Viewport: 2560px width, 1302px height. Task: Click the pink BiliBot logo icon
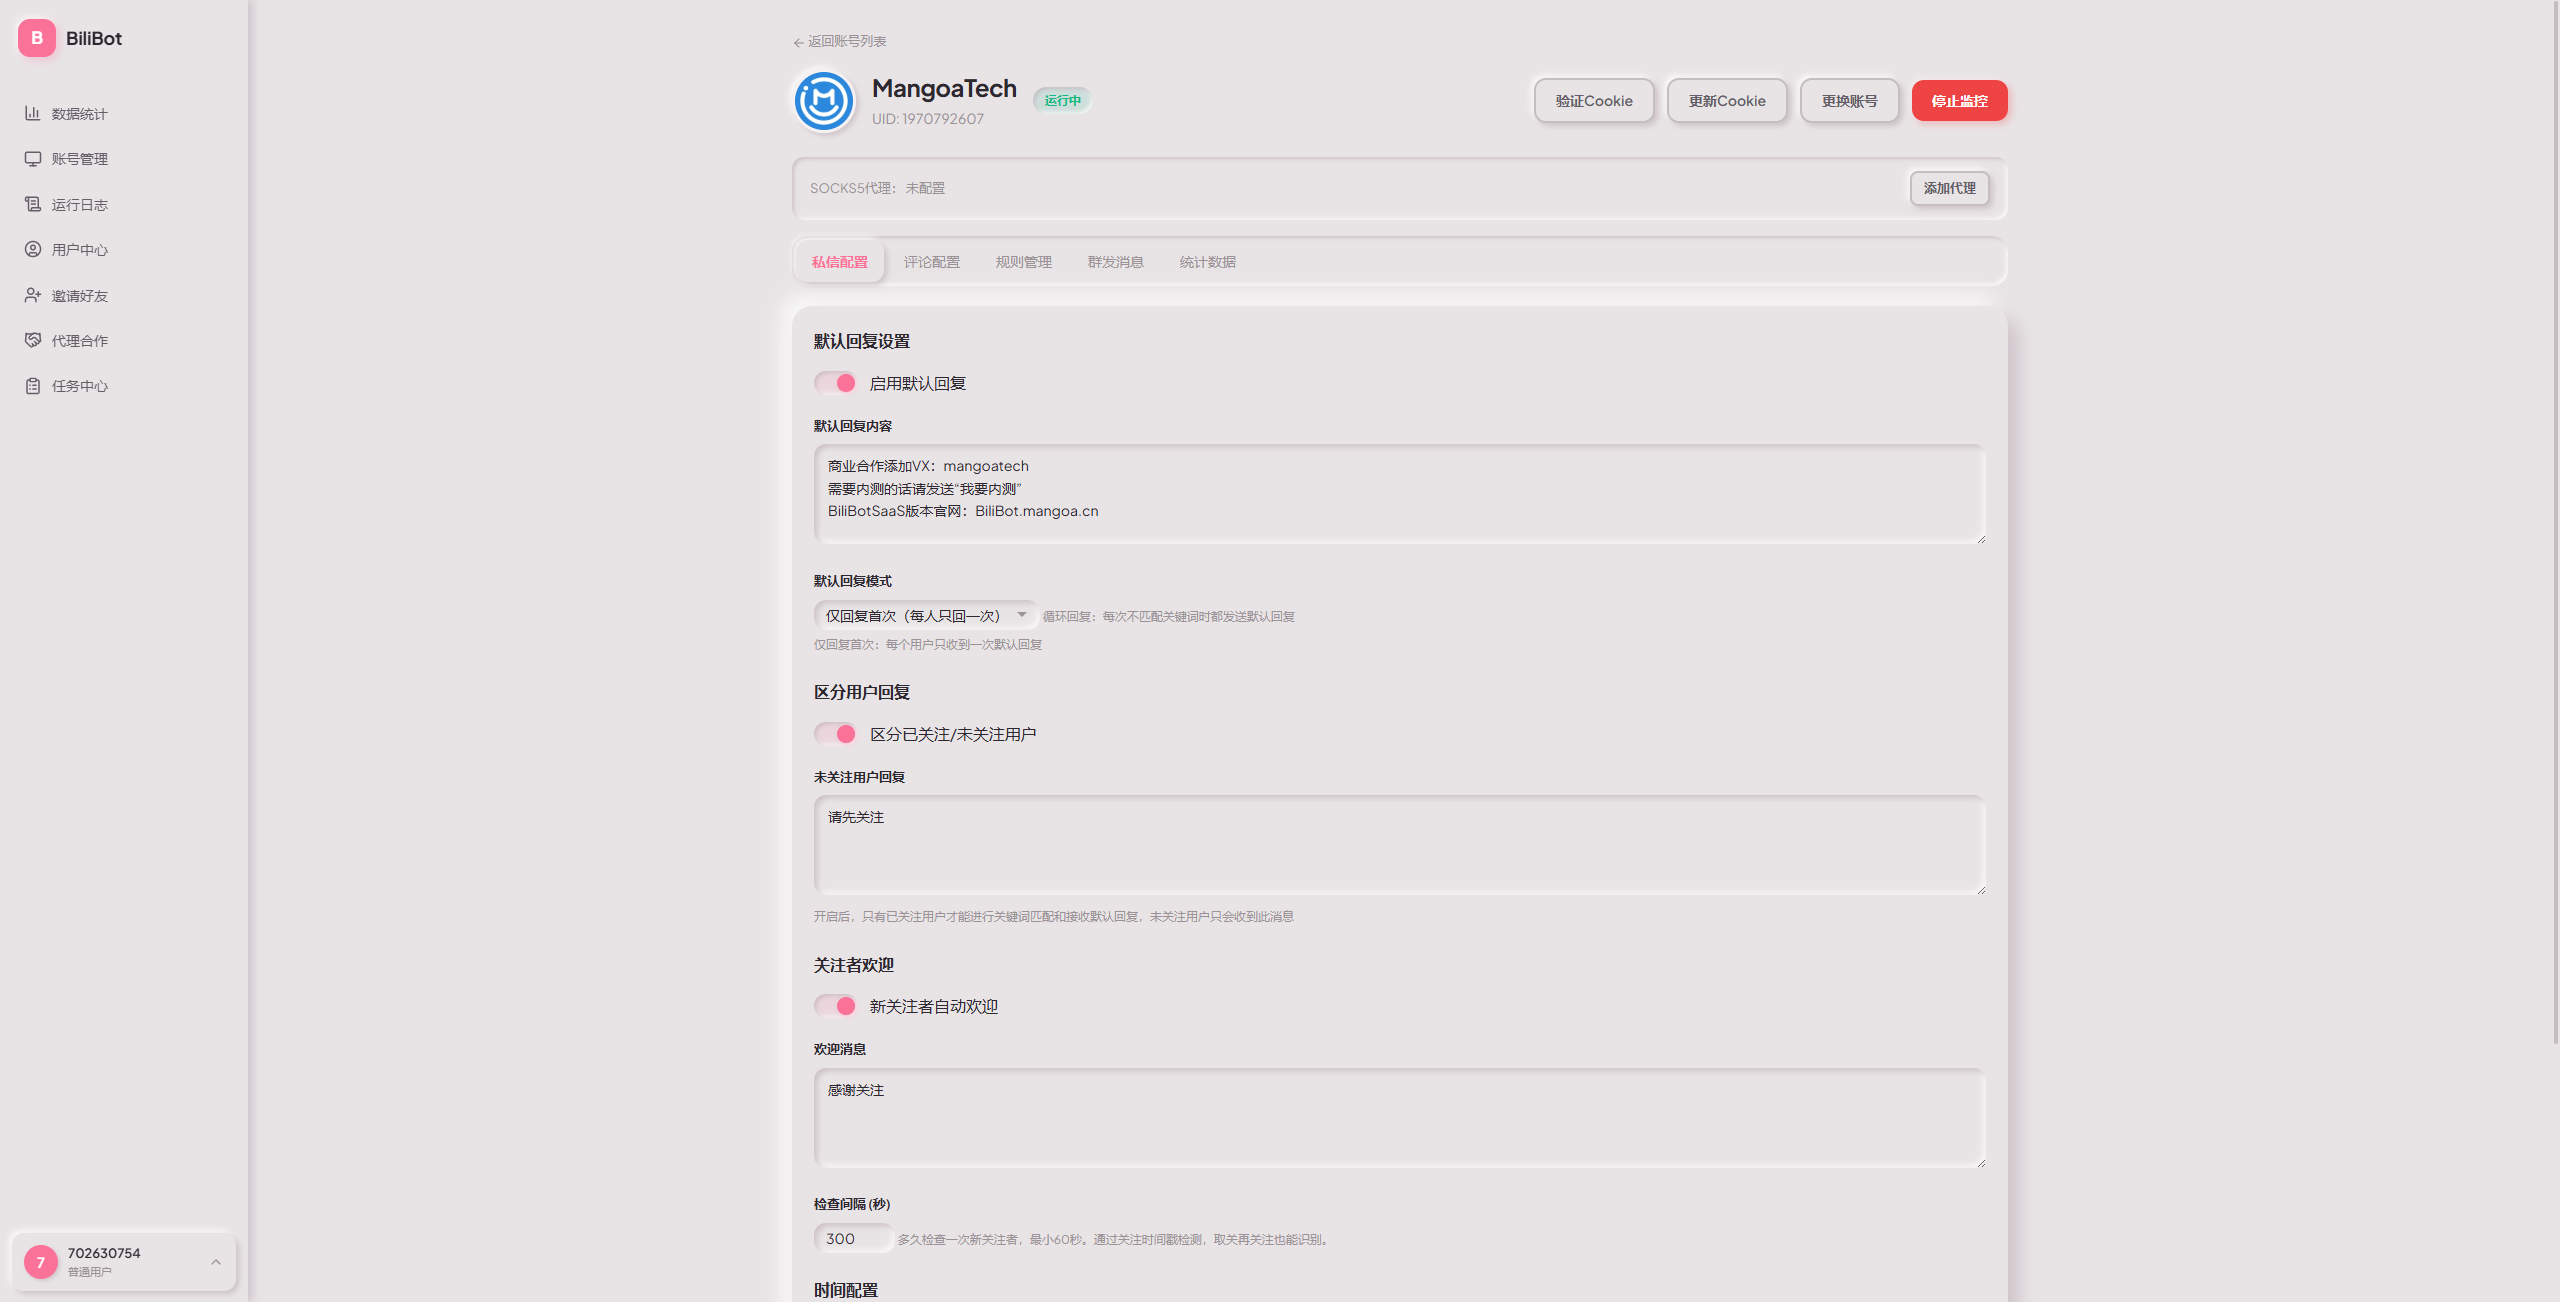37,38
